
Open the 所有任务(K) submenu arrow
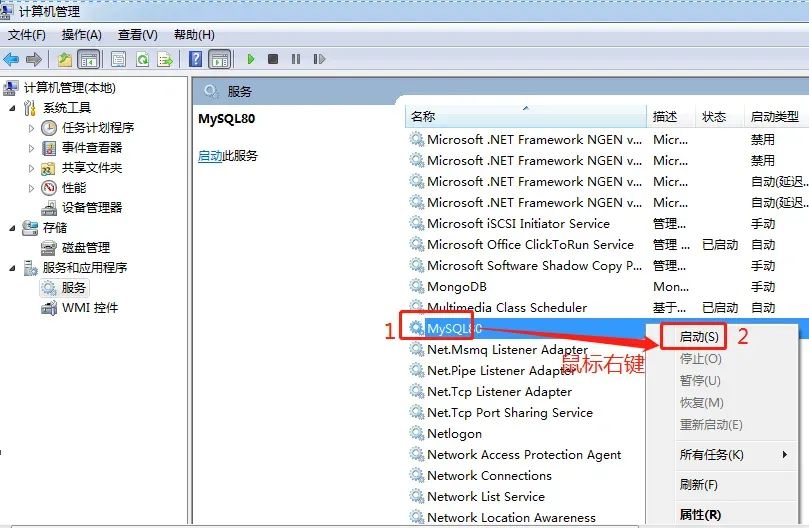[785, 454]
